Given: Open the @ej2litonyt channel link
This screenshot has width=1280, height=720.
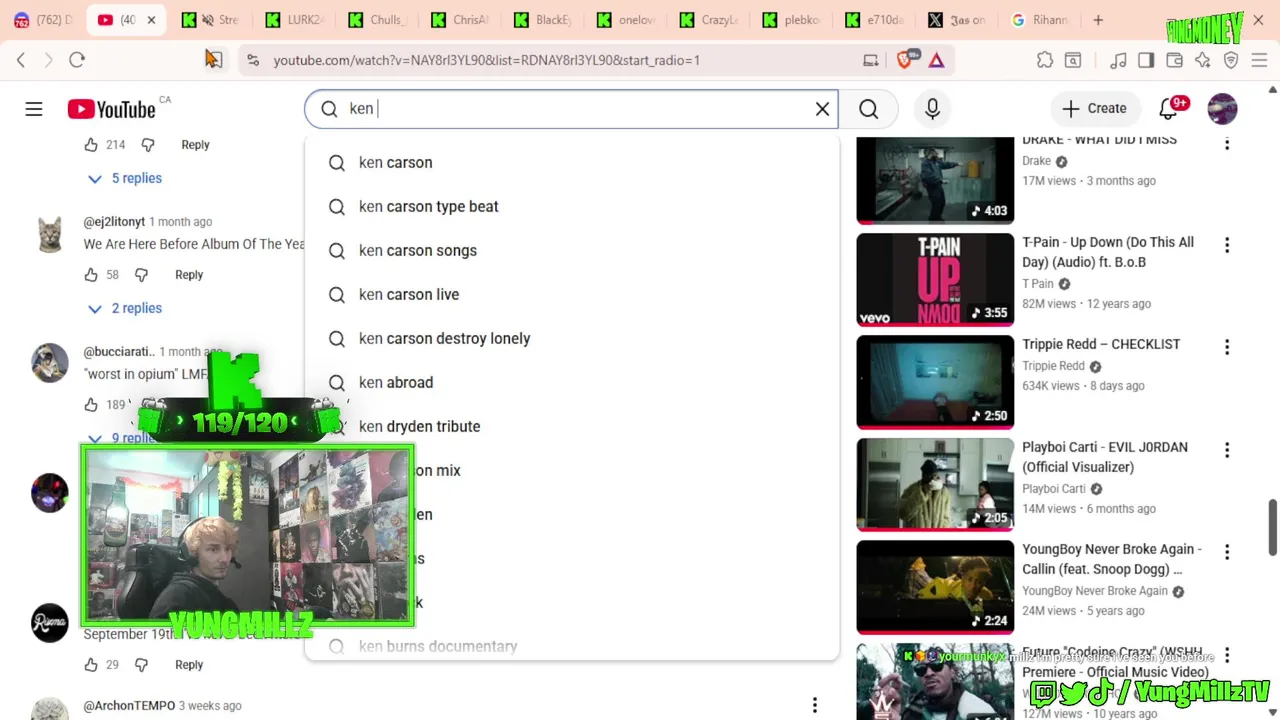Looking at the screenshot, I should (114, 222).
